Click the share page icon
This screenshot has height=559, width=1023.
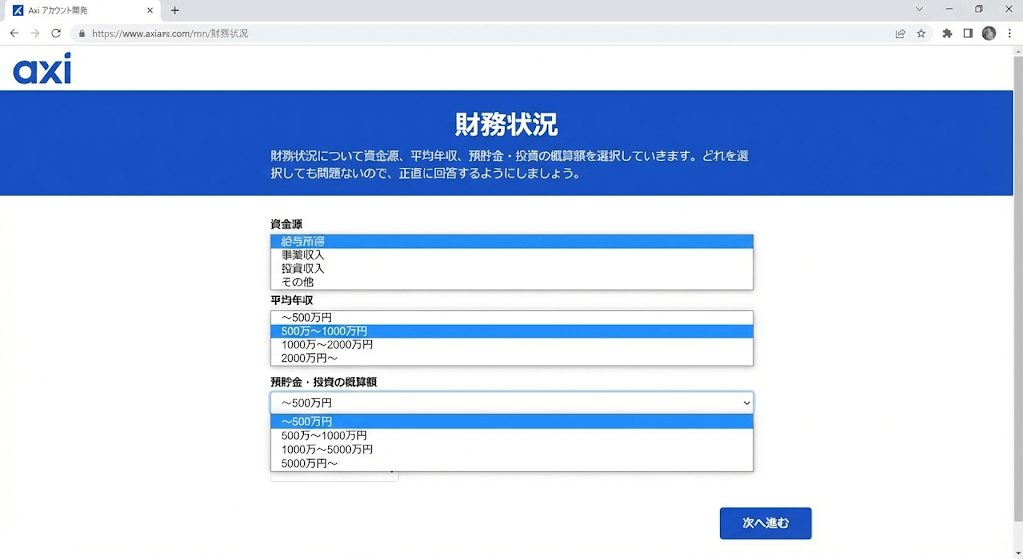tap(900, 33)
